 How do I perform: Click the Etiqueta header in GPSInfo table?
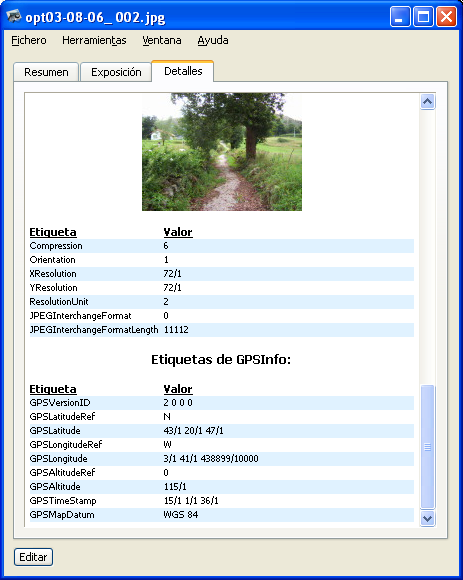click(x=53, y=389)
